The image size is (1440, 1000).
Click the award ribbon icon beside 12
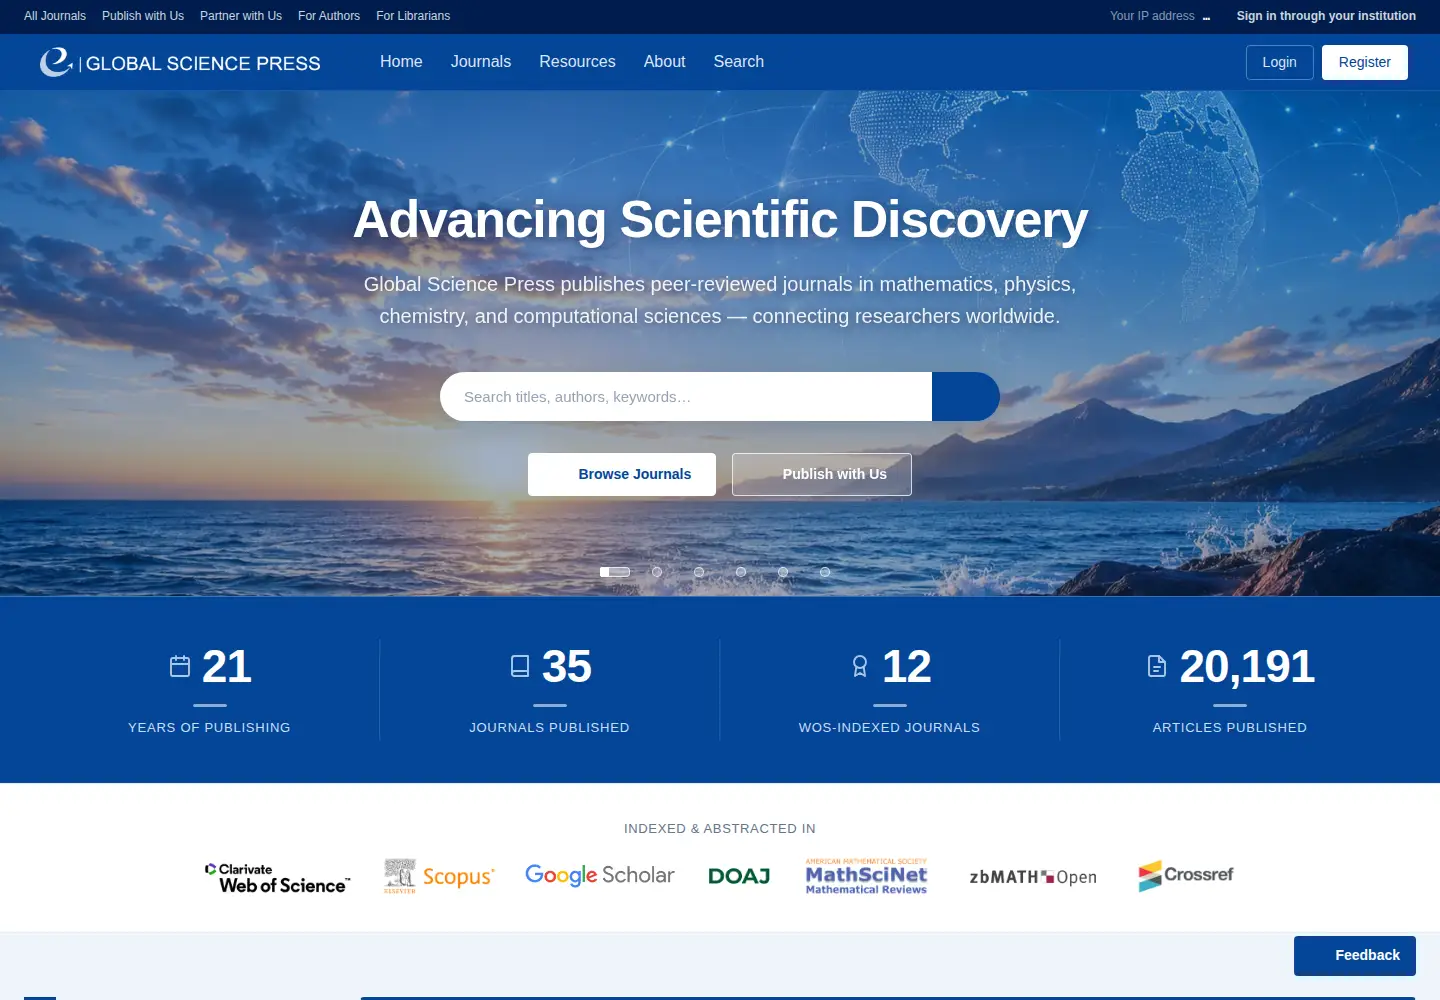click(860, 666)
